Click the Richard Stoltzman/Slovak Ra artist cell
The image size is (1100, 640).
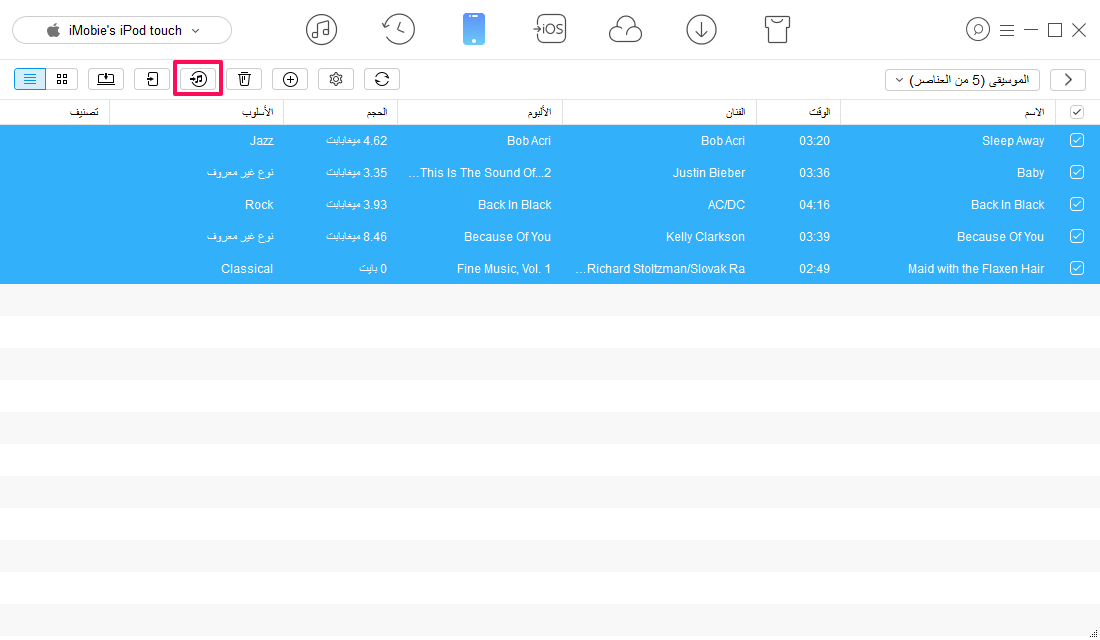tap(660, 269)
